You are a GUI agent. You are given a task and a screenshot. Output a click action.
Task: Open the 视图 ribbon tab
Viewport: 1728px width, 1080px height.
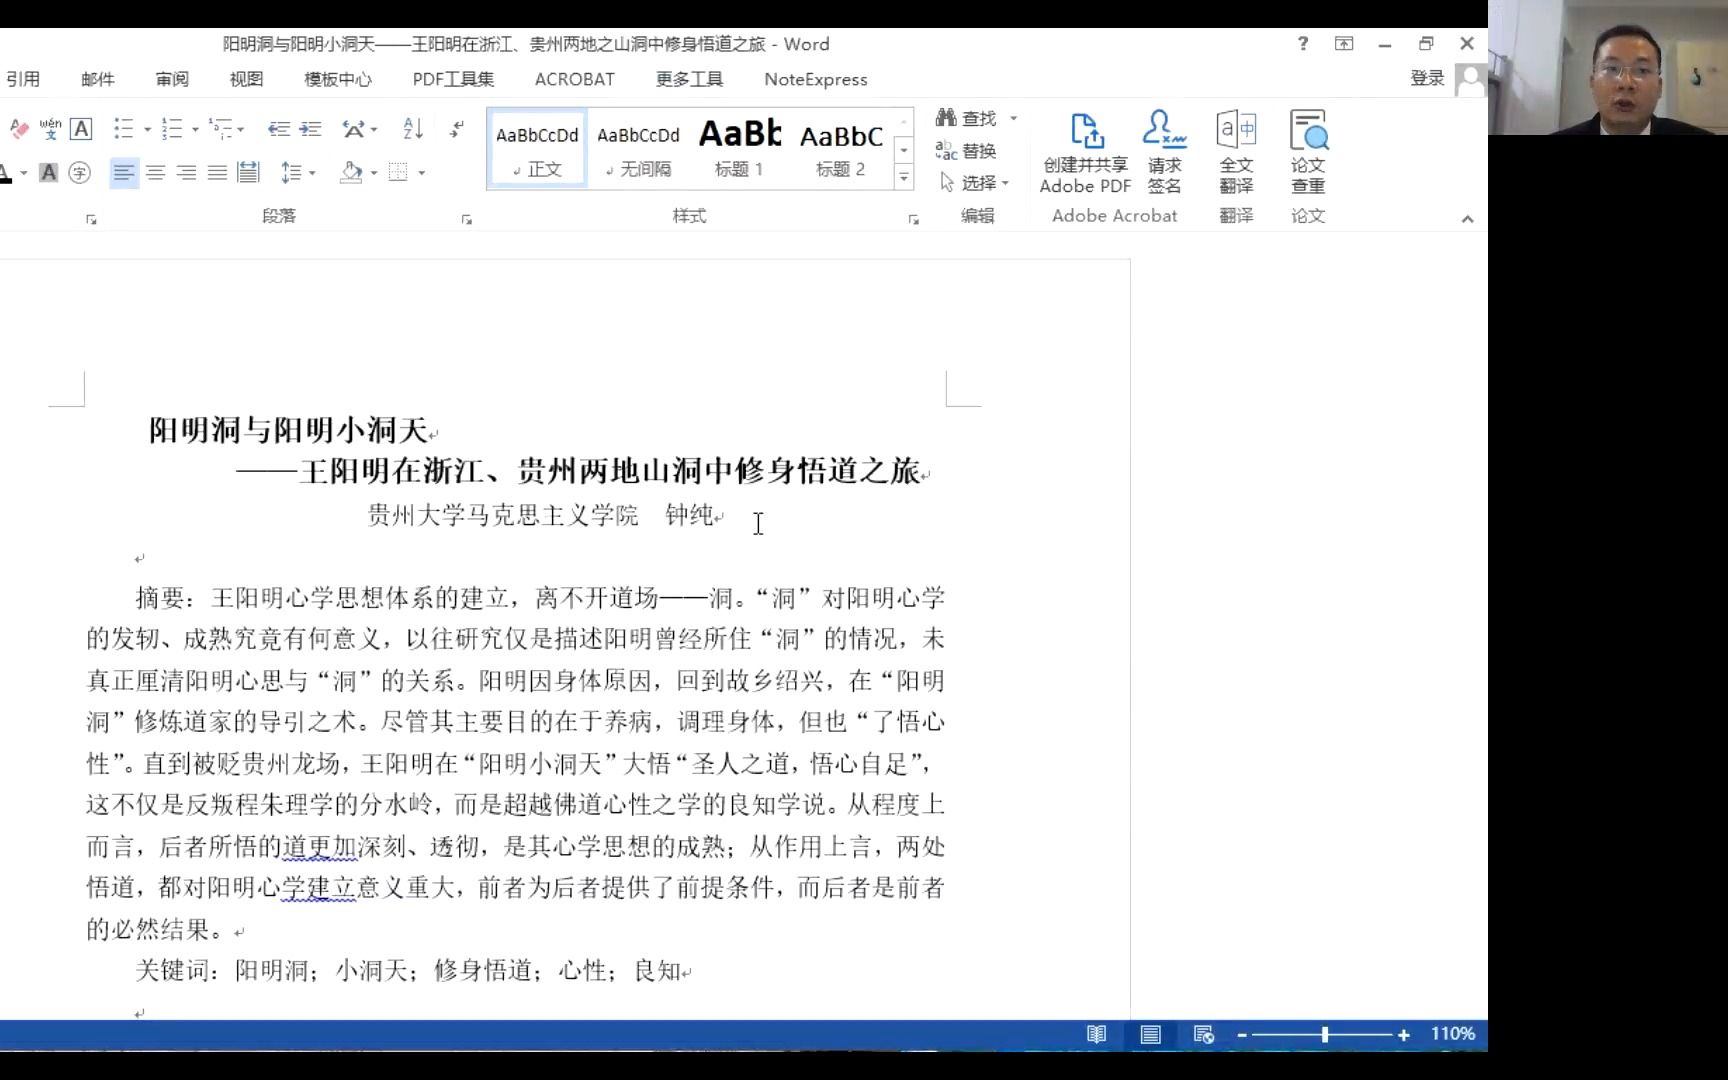tap(246, 79)
